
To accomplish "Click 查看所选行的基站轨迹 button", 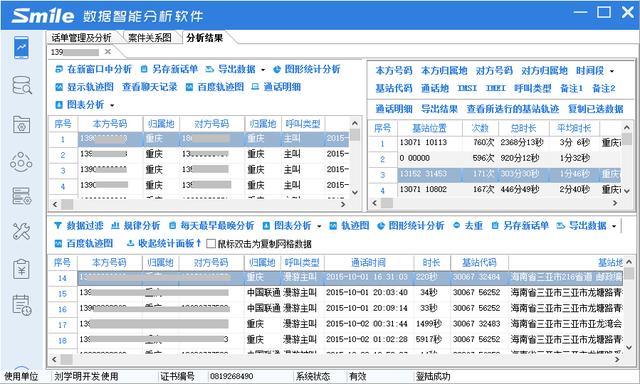I will [x=513, y=109].
